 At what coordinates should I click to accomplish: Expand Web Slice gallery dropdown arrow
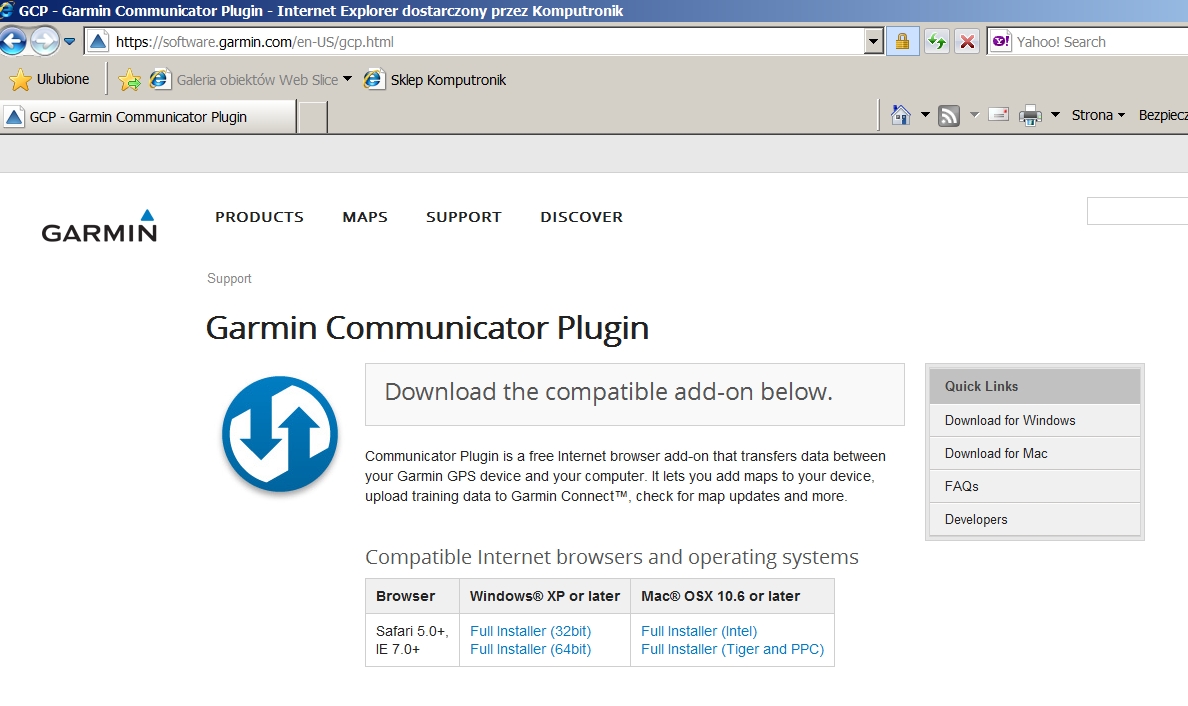point(347,79)
